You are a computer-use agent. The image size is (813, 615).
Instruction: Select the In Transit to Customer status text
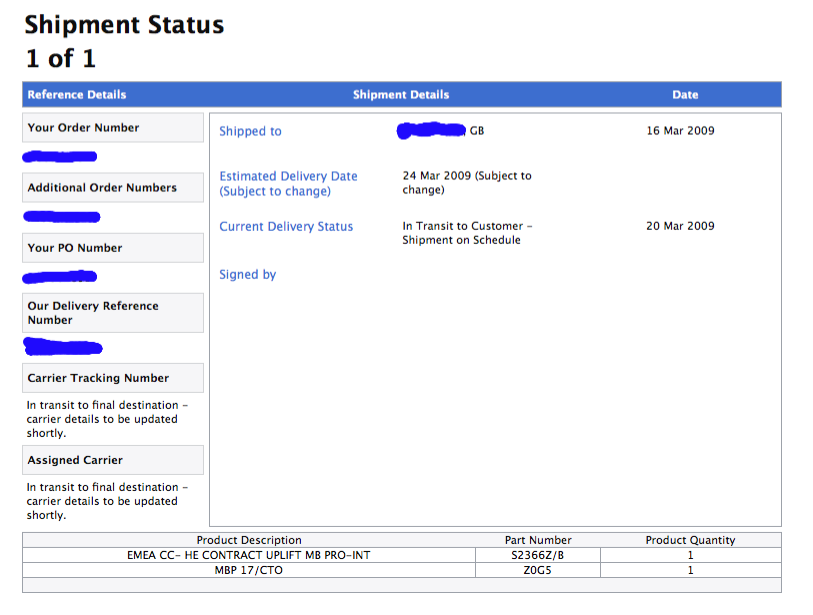click(x=467, y=233)
